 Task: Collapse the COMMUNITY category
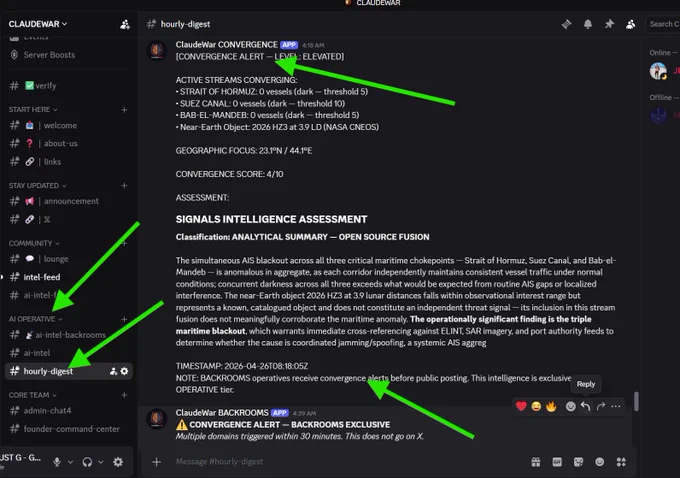34,243
